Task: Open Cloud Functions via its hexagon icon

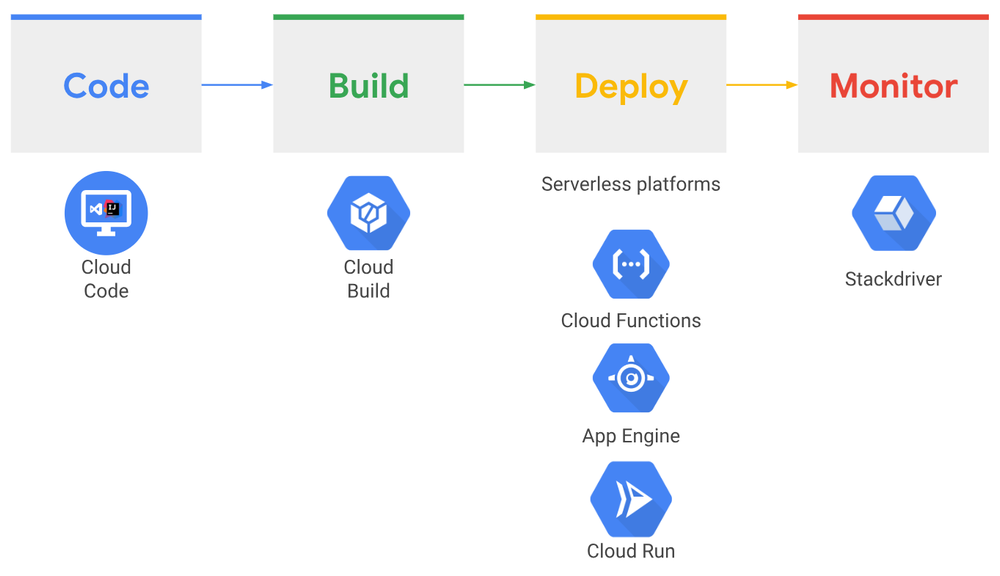Action: point(631,264)
